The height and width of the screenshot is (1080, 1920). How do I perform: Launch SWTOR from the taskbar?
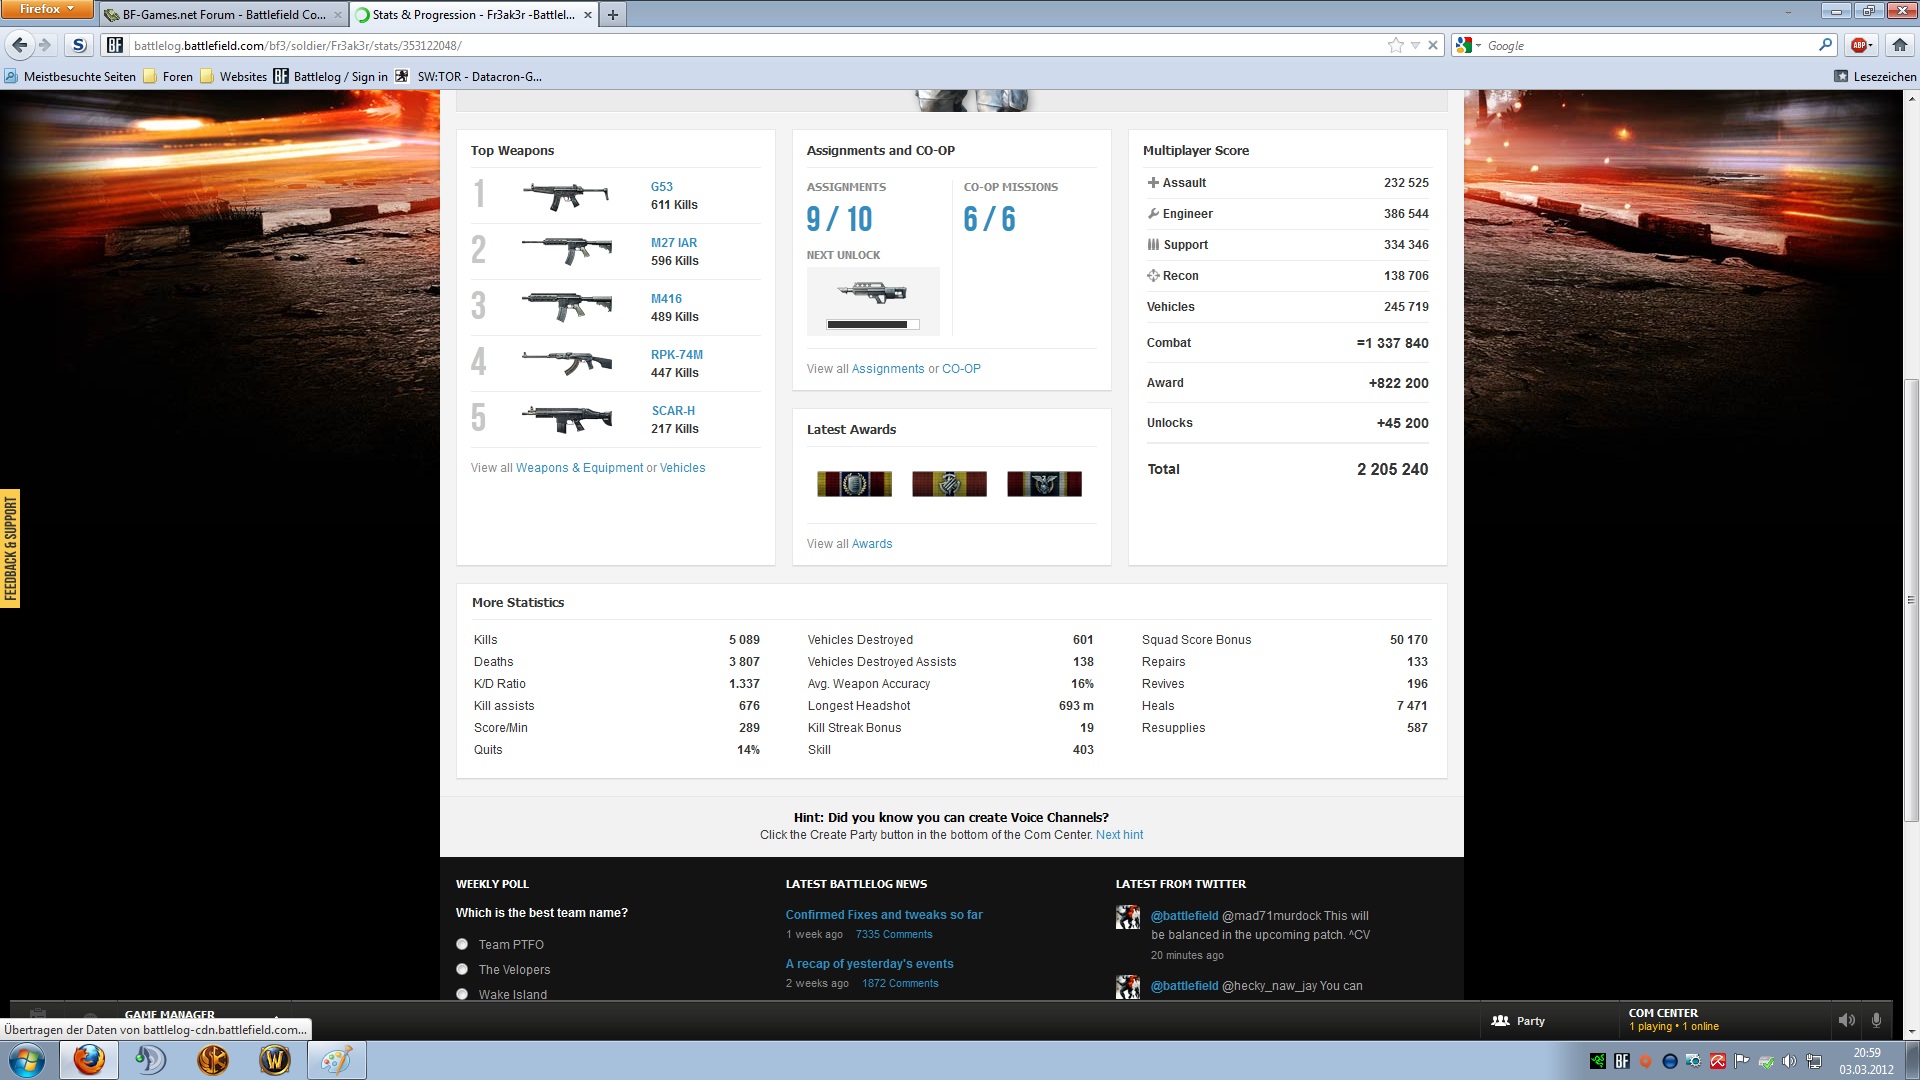(x=212, y=1060)
